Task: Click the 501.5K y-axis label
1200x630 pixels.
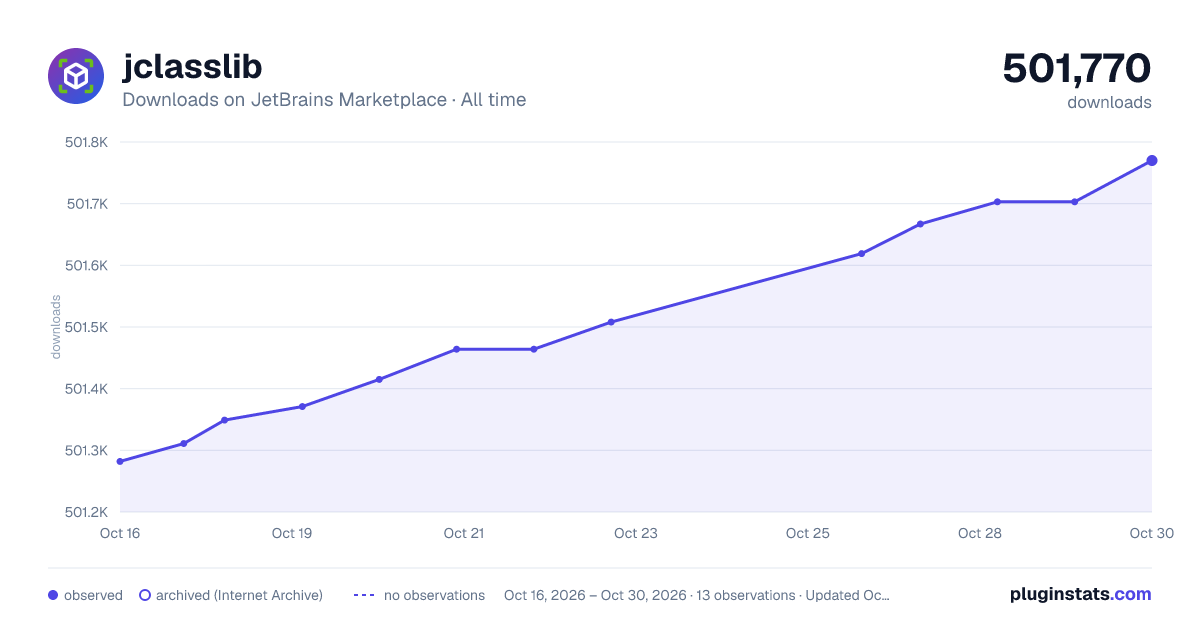Action: tap(86, 327)
